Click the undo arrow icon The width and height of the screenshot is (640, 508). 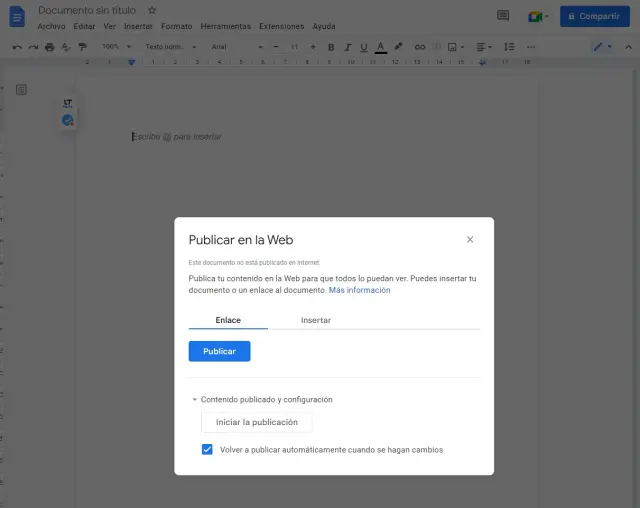click(18, 46)
